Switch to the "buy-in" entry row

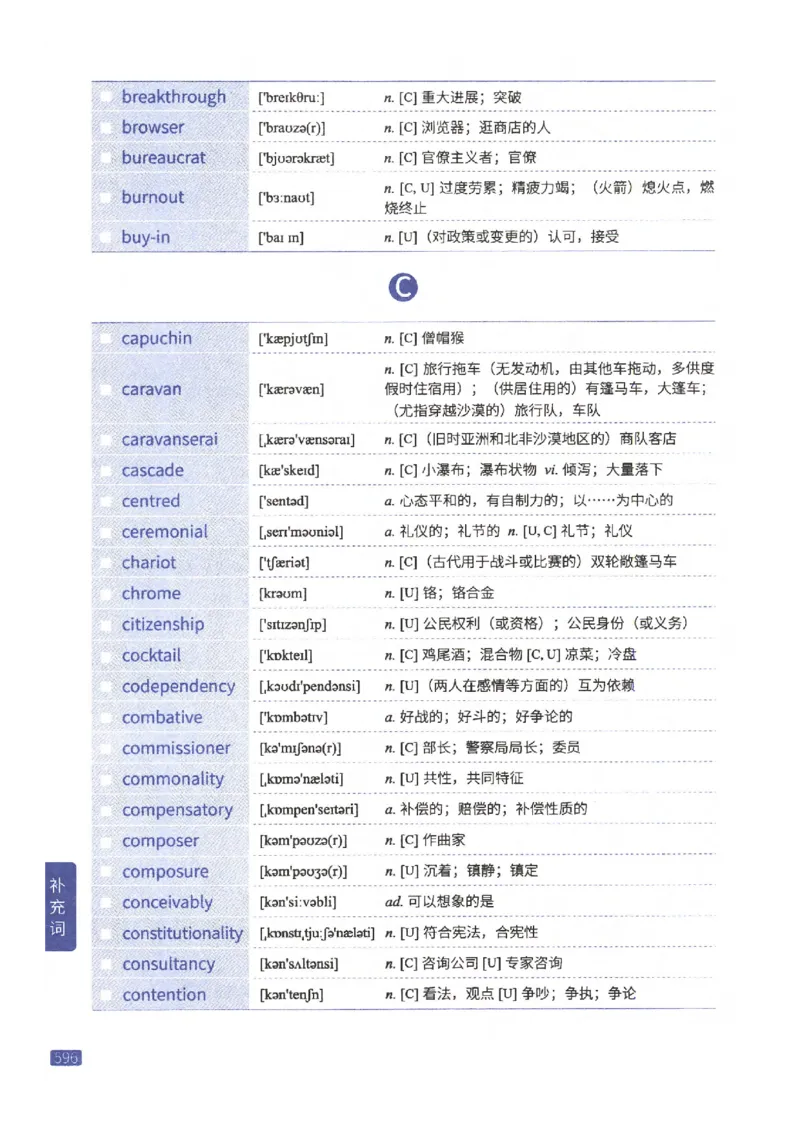(x=145, y=238)
